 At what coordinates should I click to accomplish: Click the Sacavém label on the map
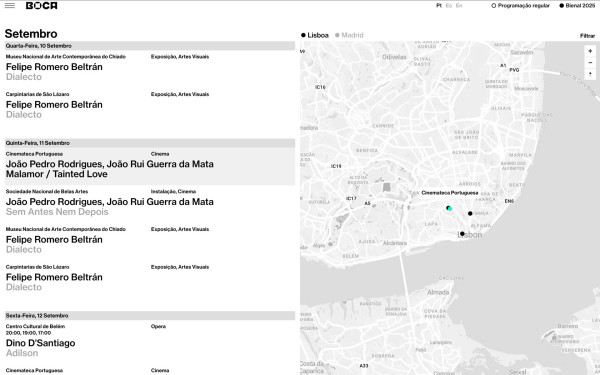[522, 52]
